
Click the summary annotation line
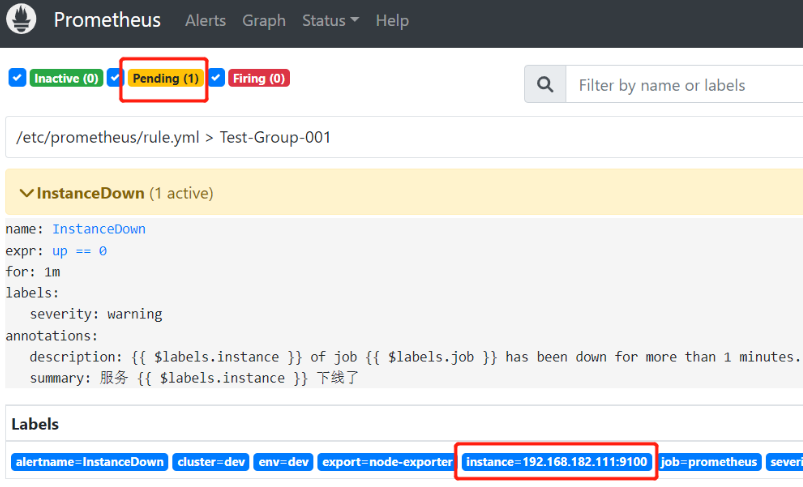(194, 378)
